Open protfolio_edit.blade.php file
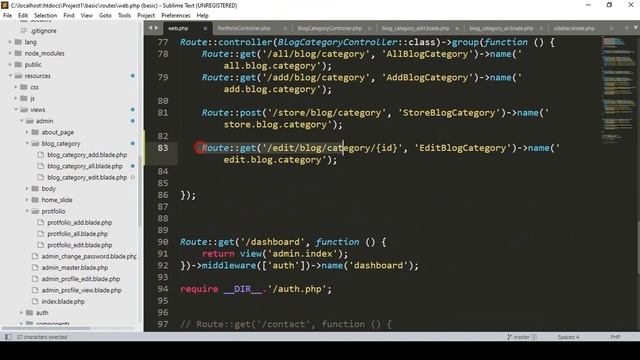This screenshot has width=640, height=360. (x=80, y=245)
